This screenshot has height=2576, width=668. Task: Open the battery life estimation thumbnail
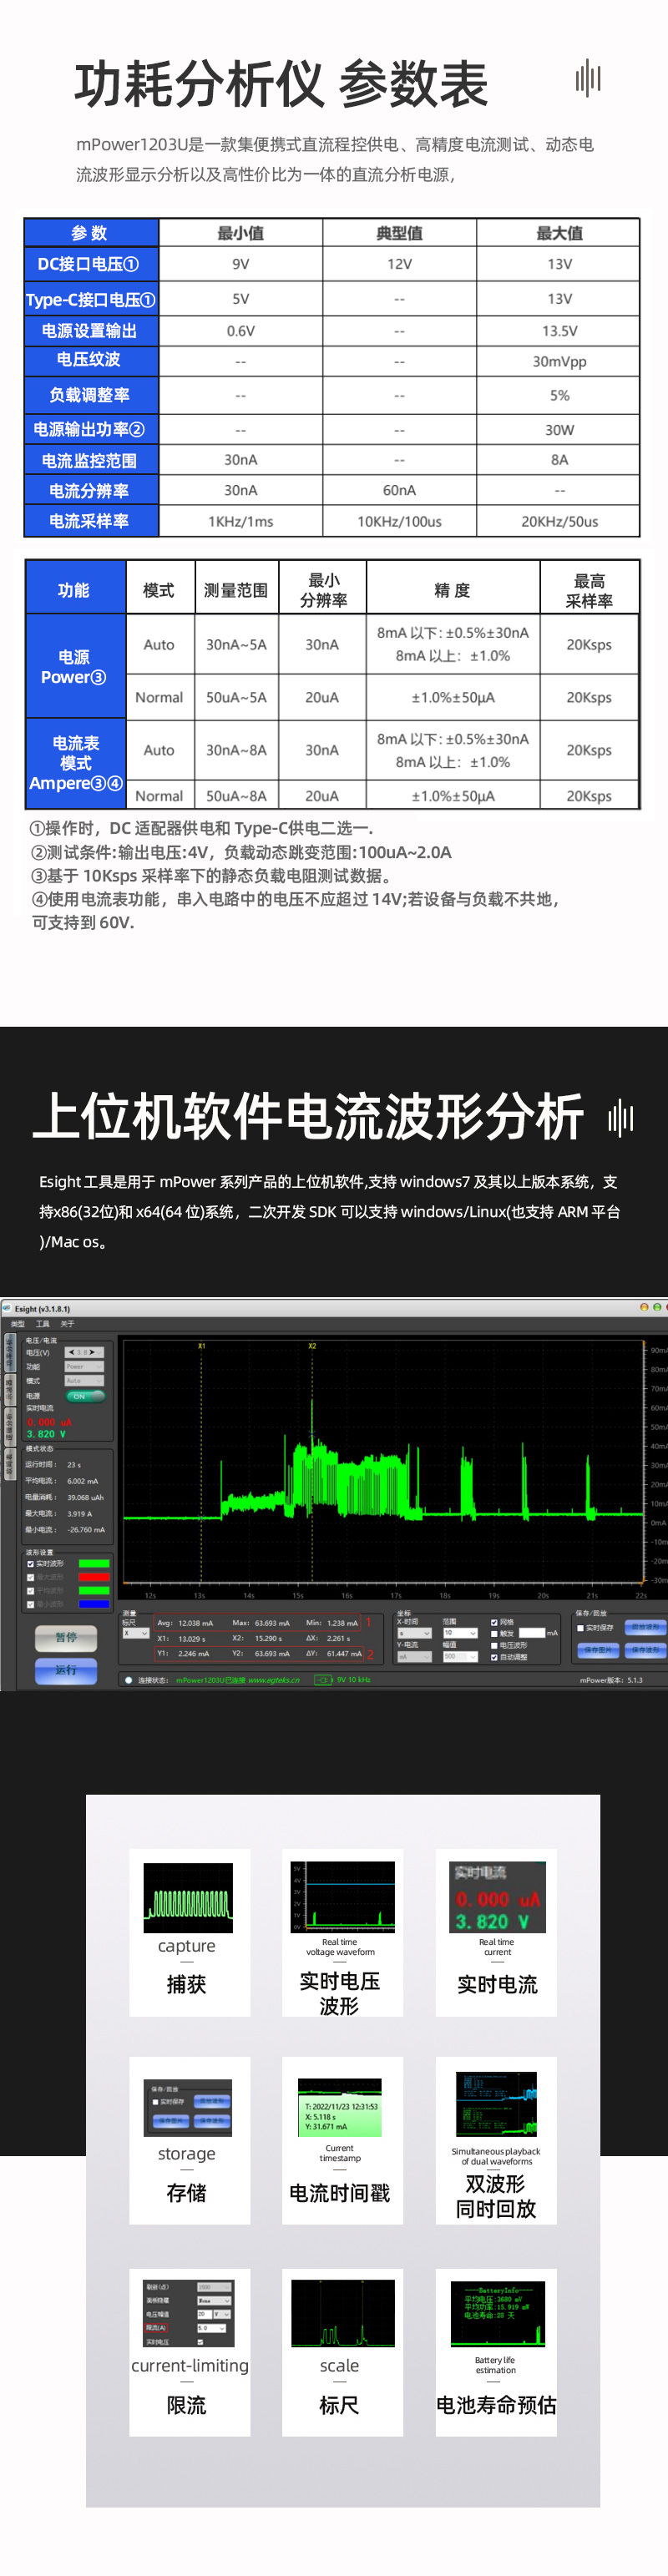point(497,2313)
